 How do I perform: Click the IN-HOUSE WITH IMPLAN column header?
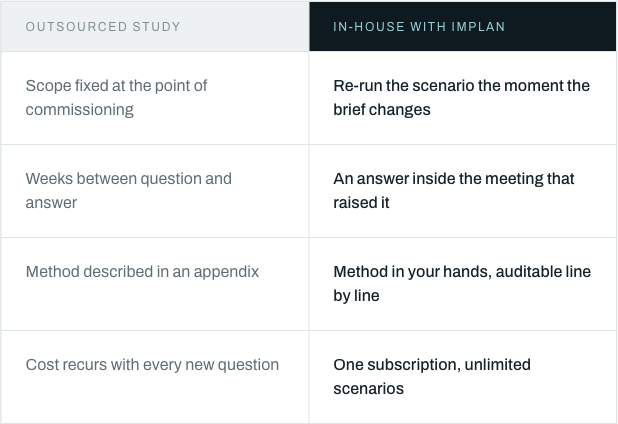(x=462, y=26)
